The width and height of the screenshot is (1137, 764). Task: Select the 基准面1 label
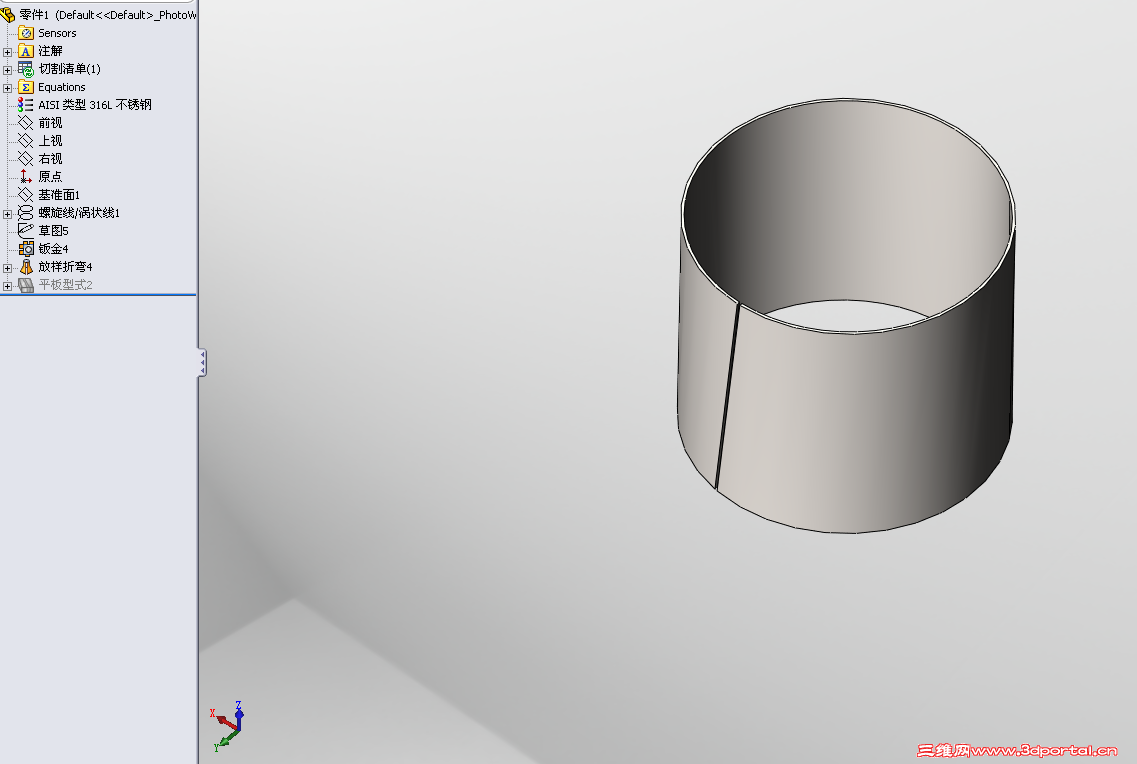[59, 194]
